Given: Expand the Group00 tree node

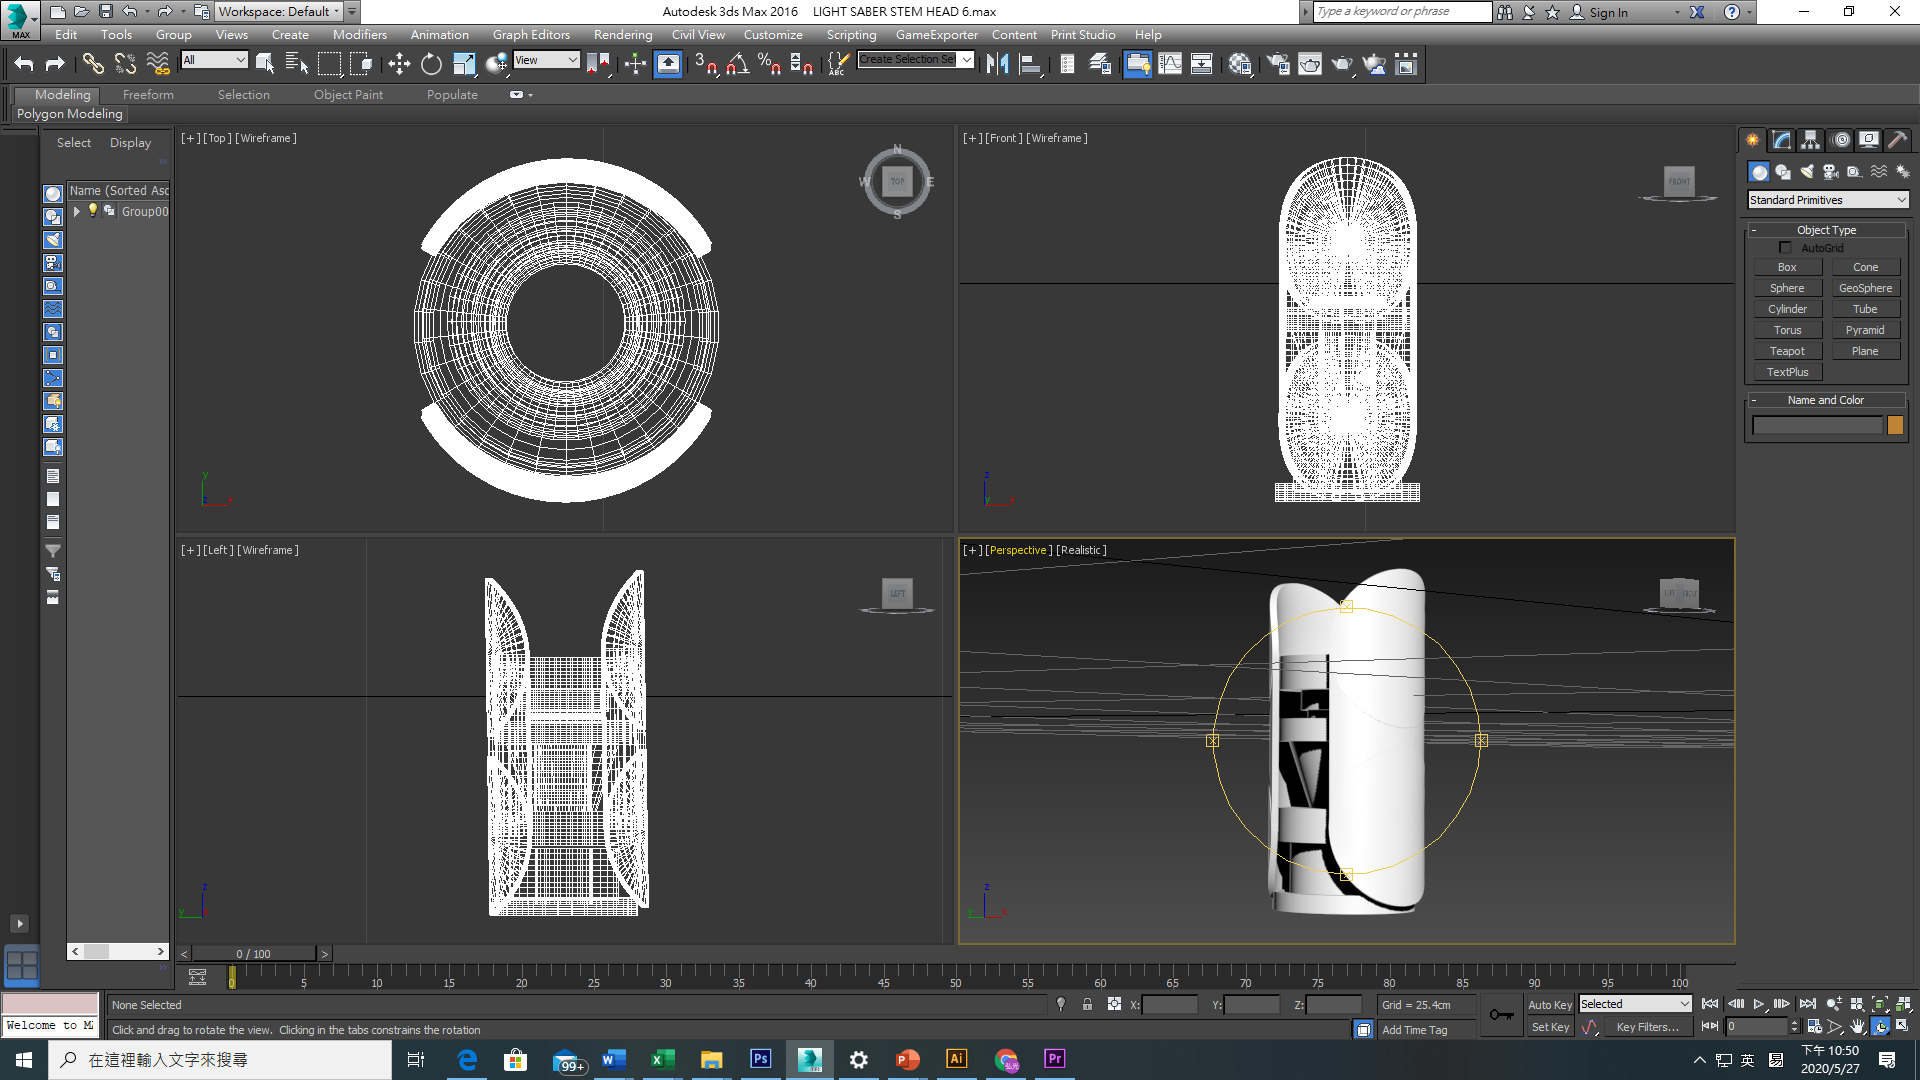Looking at the screenshot, I should [x=77, y=211].
